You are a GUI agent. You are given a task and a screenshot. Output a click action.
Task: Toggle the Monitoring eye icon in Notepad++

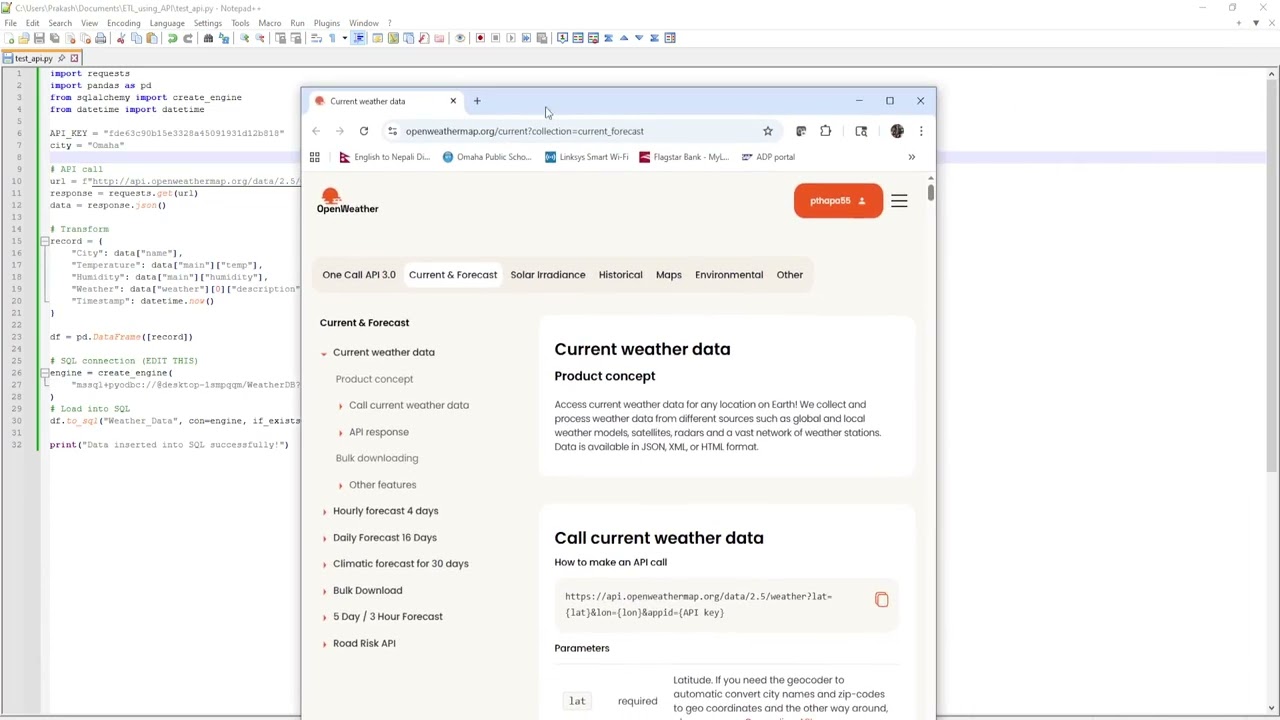(460, 38)
